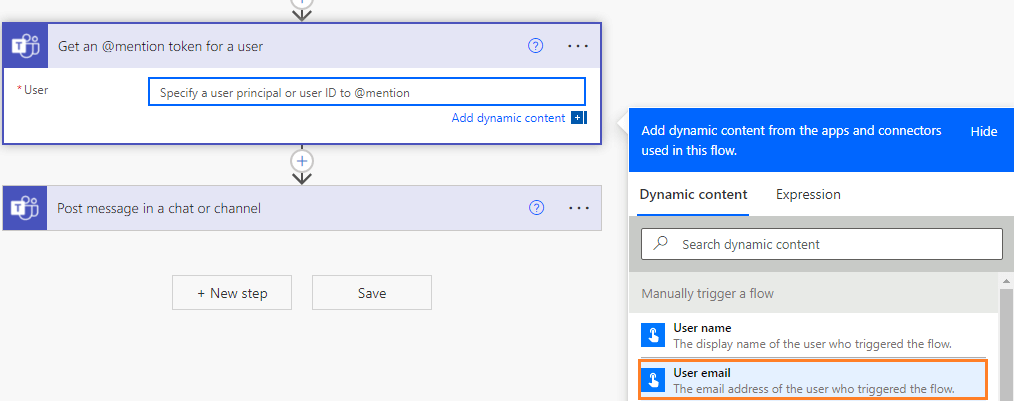Screen dimensions: 1014x401
Task: Switch to the Dynamic content tab
Action: coord(693,195)
